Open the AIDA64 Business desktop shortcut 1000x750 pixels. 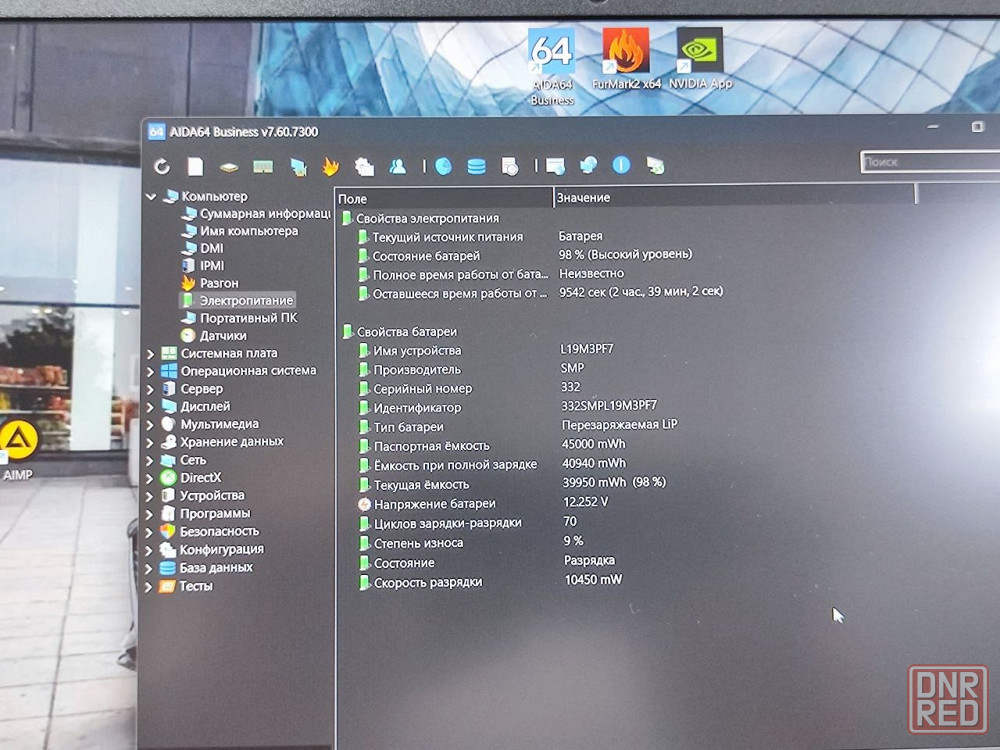[x=552, y=67]
